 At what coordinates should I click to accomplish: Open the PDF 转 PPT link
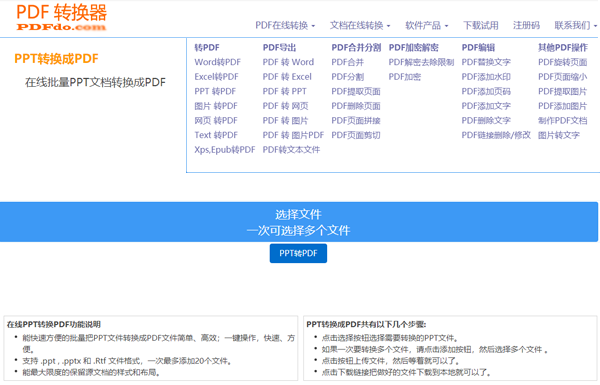pyautogui.click(x=284, y=91)
